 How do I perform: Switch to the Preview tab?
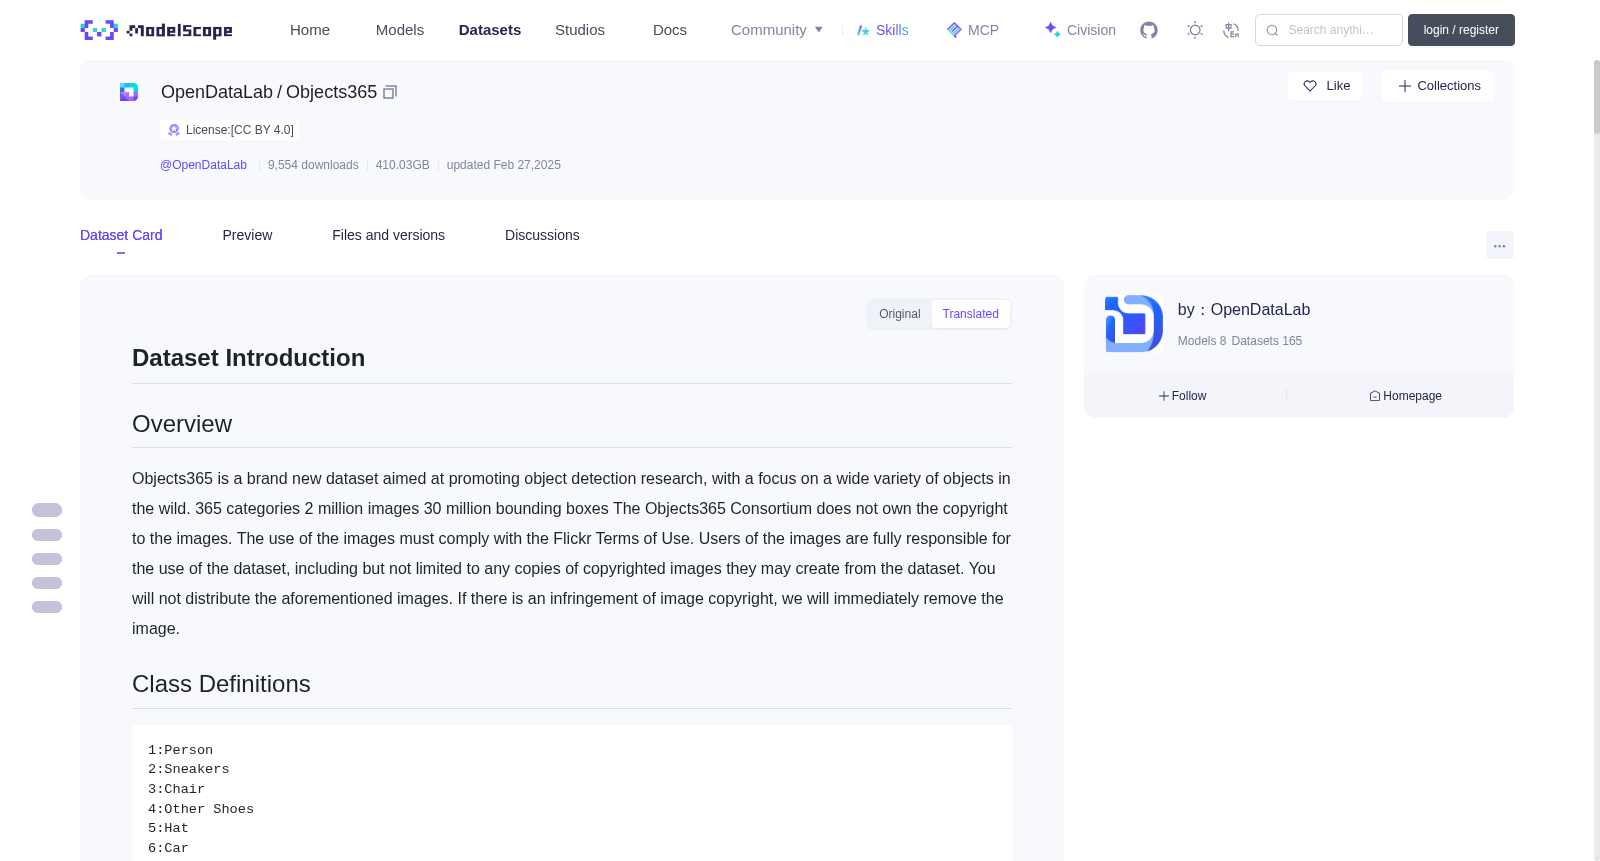point(247,235)
